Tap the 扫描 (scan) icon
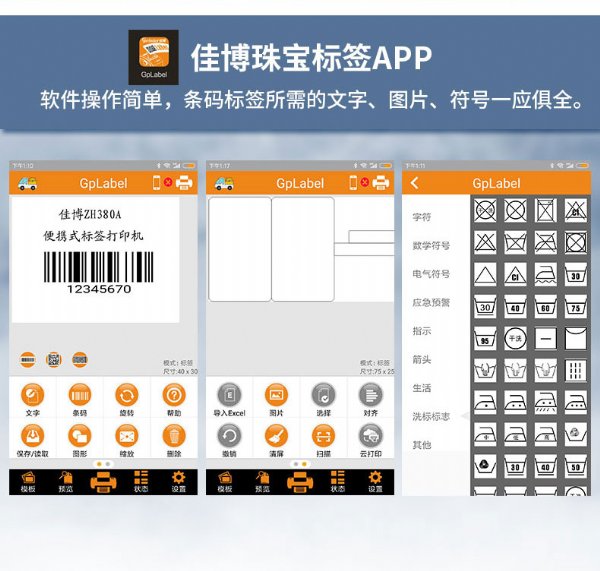This screenshot has width=600, height=571. coord(323,436)
